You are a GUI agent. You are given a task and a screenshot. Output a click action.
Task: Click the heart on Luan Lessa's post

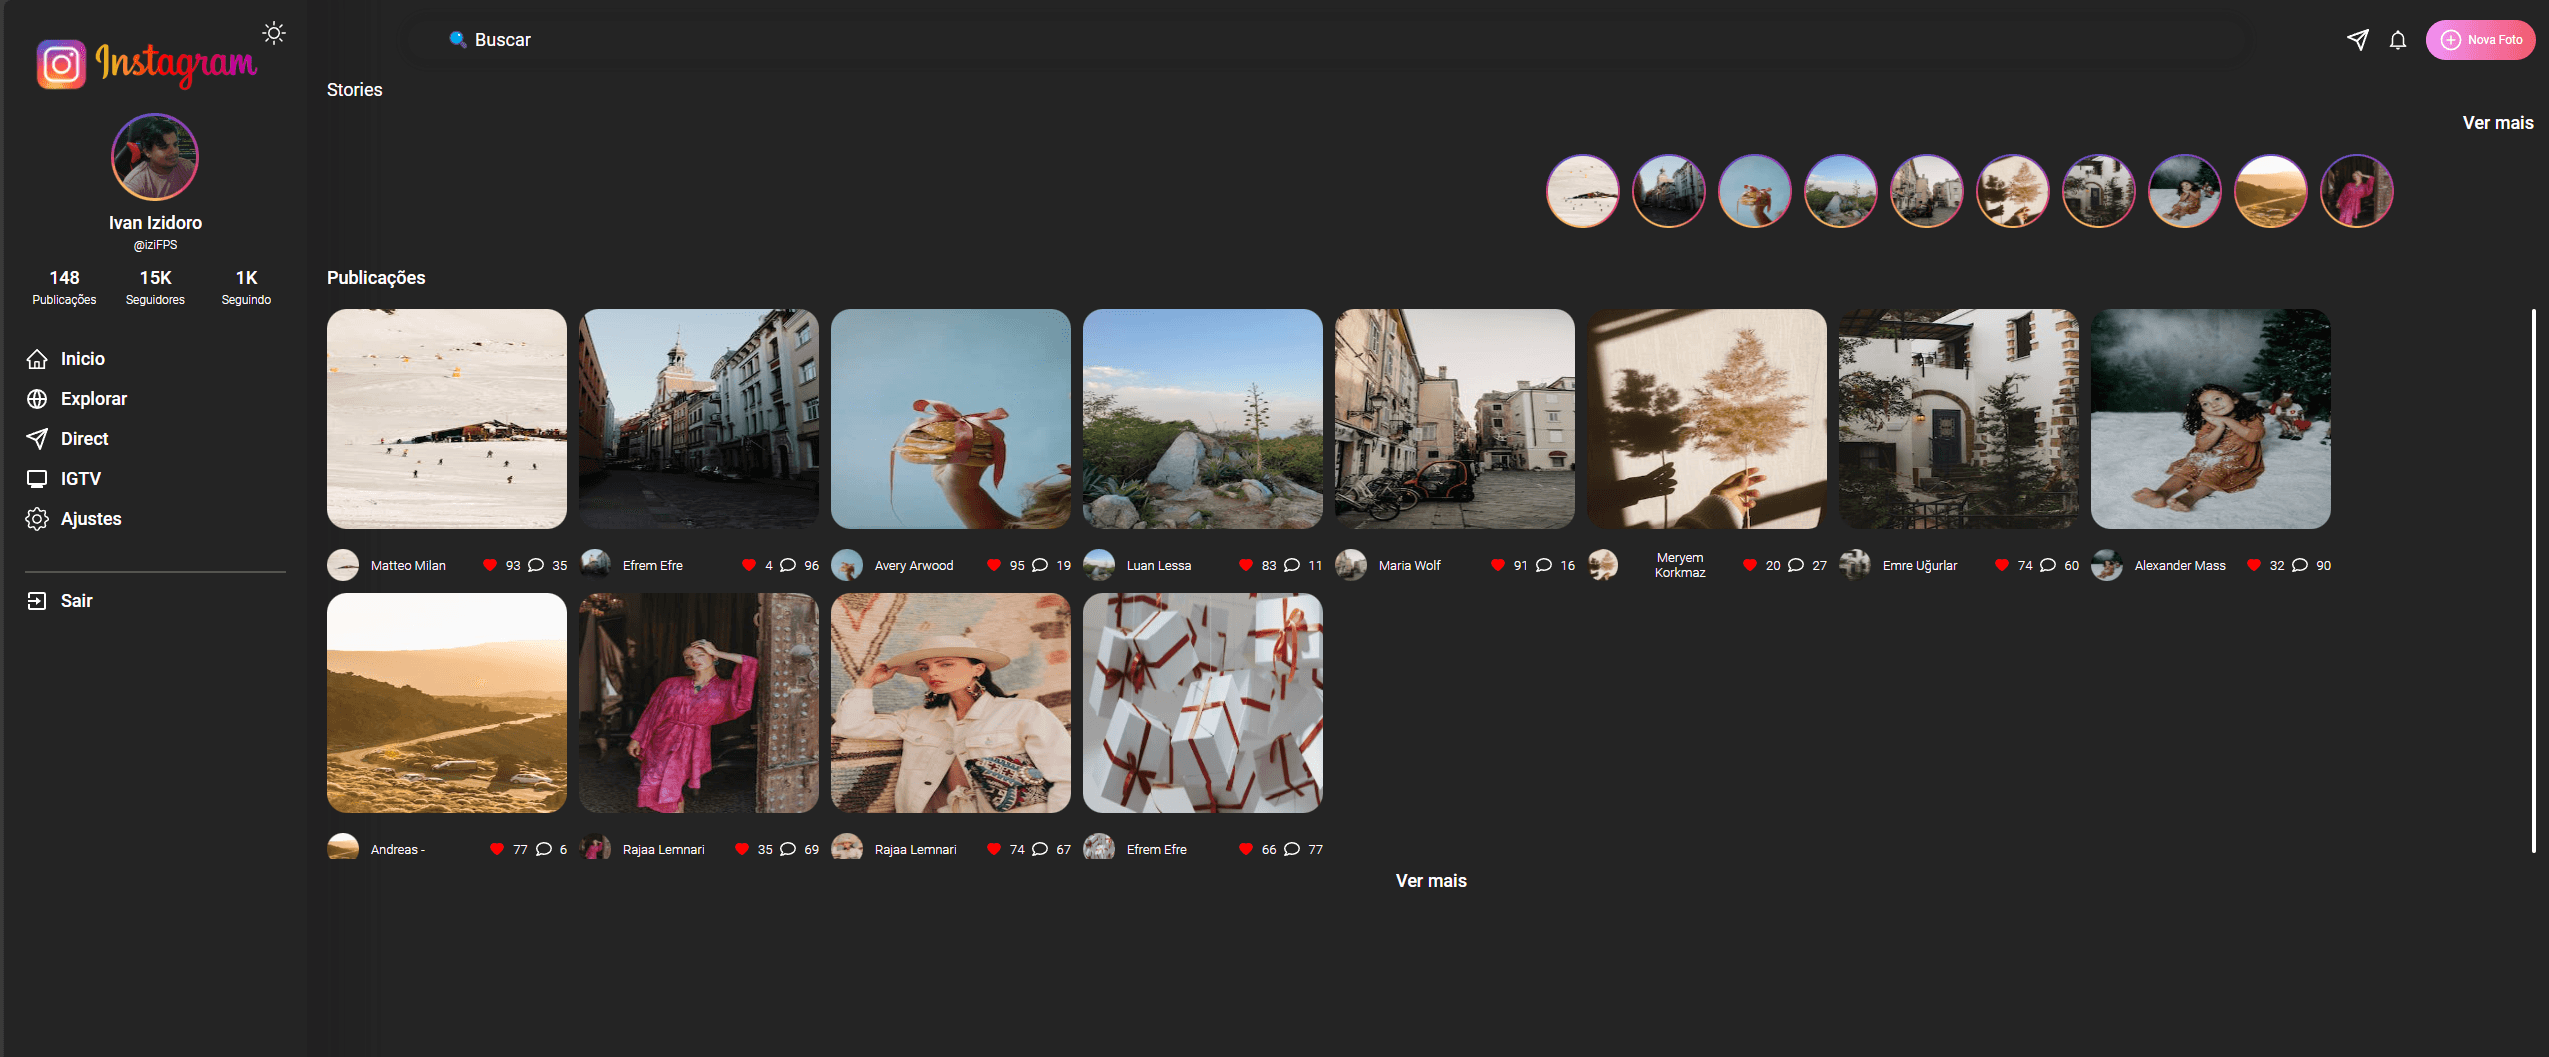pyautogui.click(x=1246, y=565)
